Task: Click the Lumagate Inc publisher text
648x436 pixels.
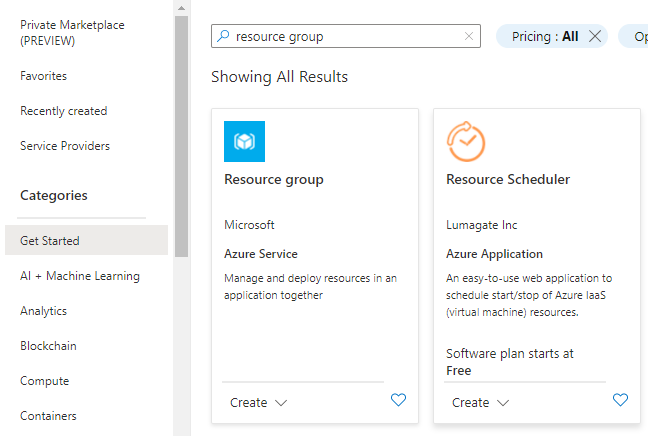Action: (481, 225)
